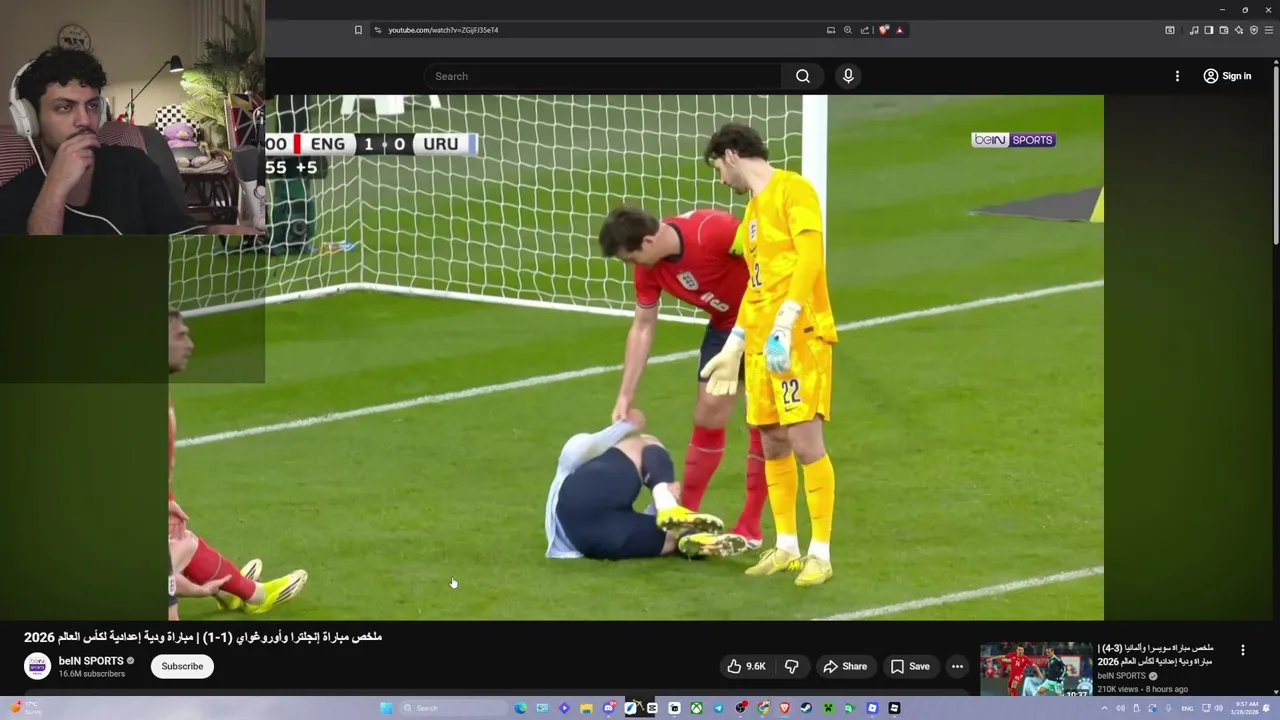Click the picture-in-picture address bar icon
1280x720 pixels.
831,30
